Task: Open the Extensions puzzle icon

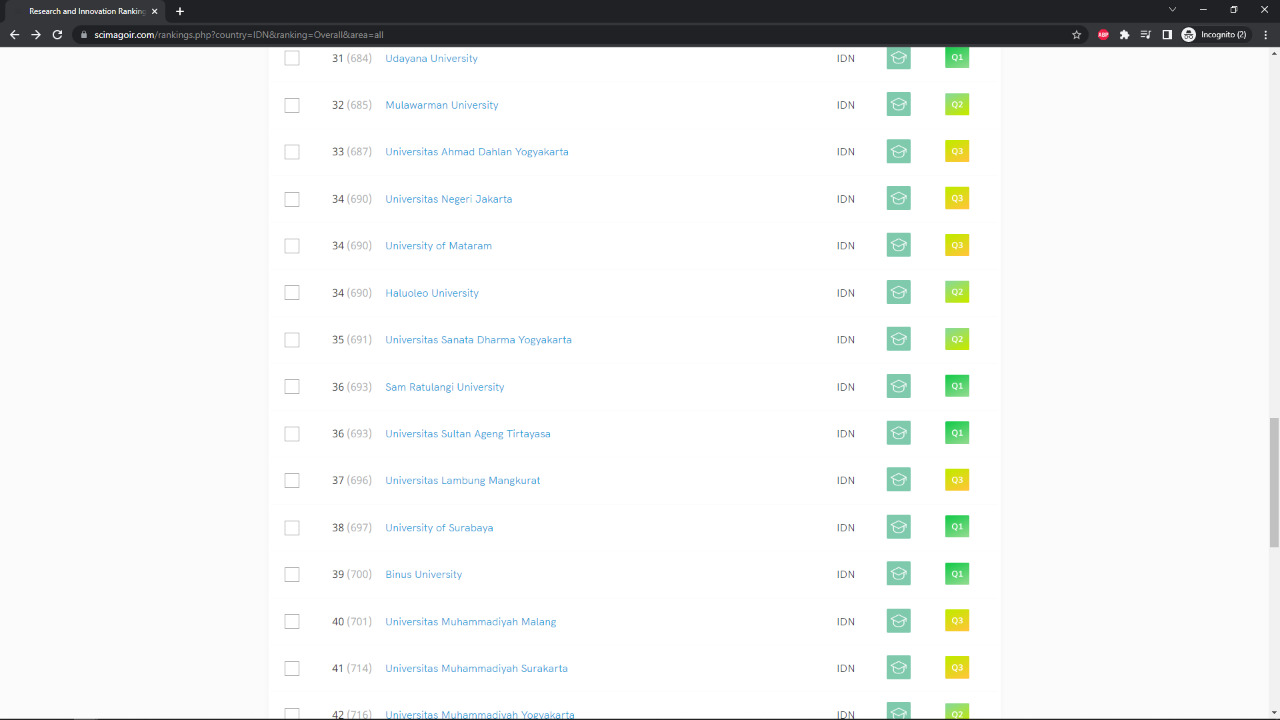Action: [x=1124, y=34]
